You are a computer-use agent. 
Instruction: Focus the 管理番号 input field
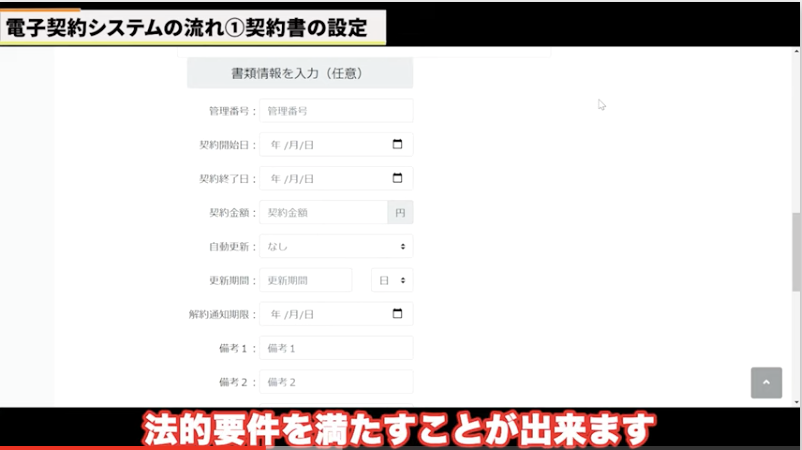pyautogui.click(x=335, y=110)
